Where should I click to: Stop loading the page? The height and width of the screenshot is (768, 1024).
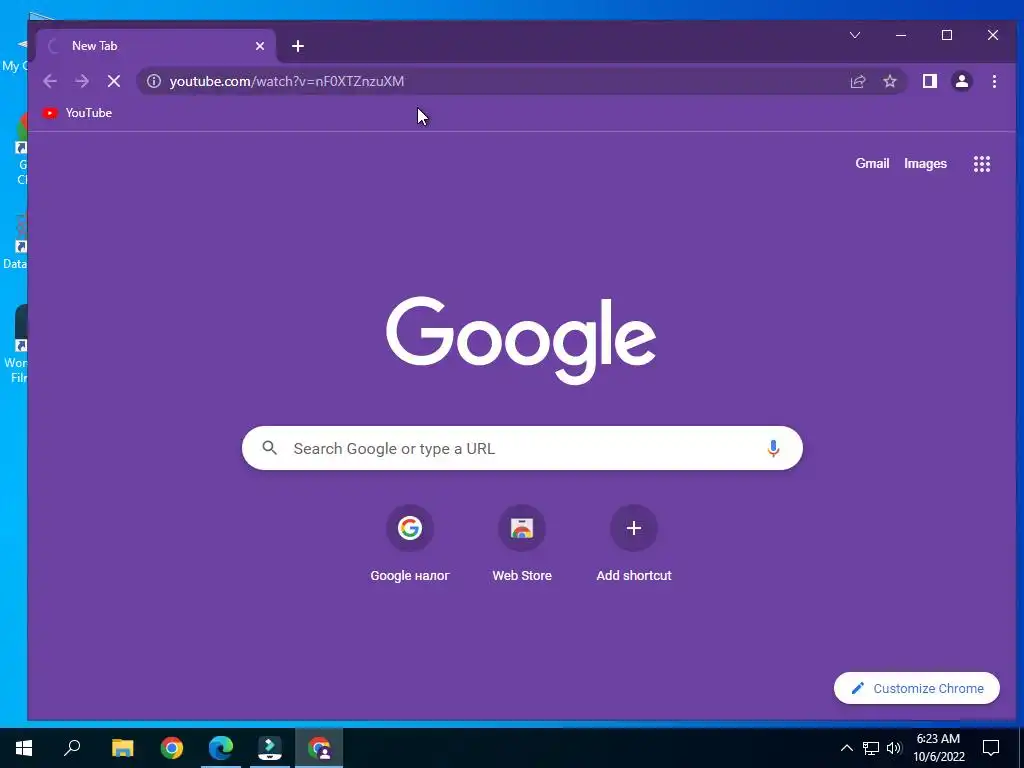[114, 81]
